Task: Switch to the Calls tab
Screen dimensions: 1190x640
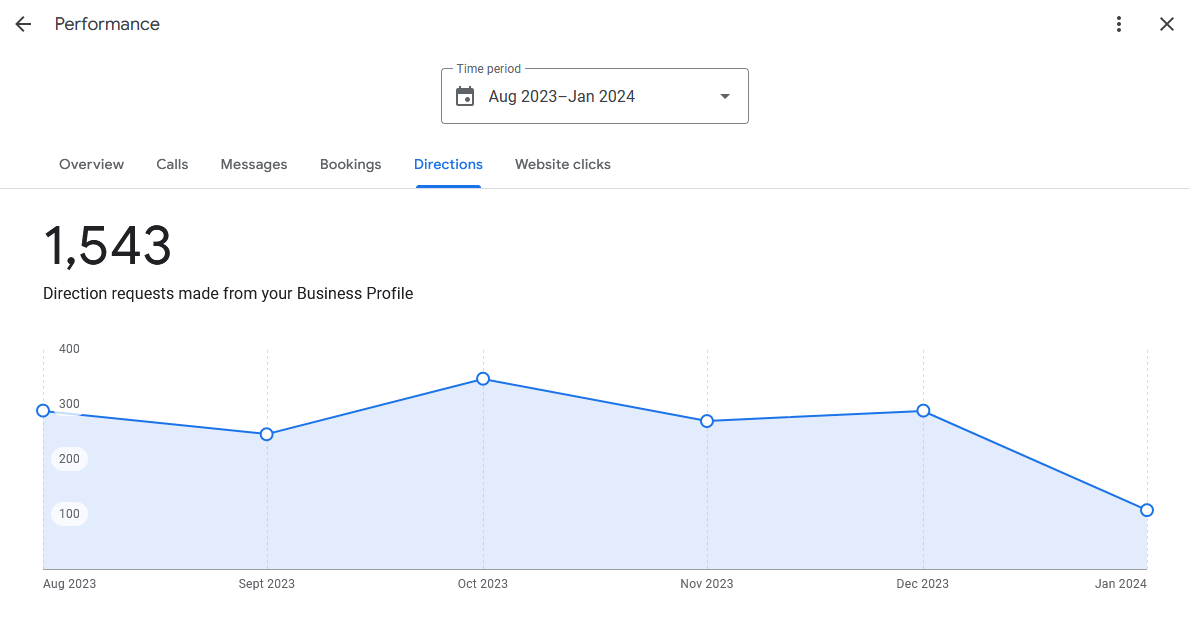Action: pyautogui.click(x=172, y=164)
